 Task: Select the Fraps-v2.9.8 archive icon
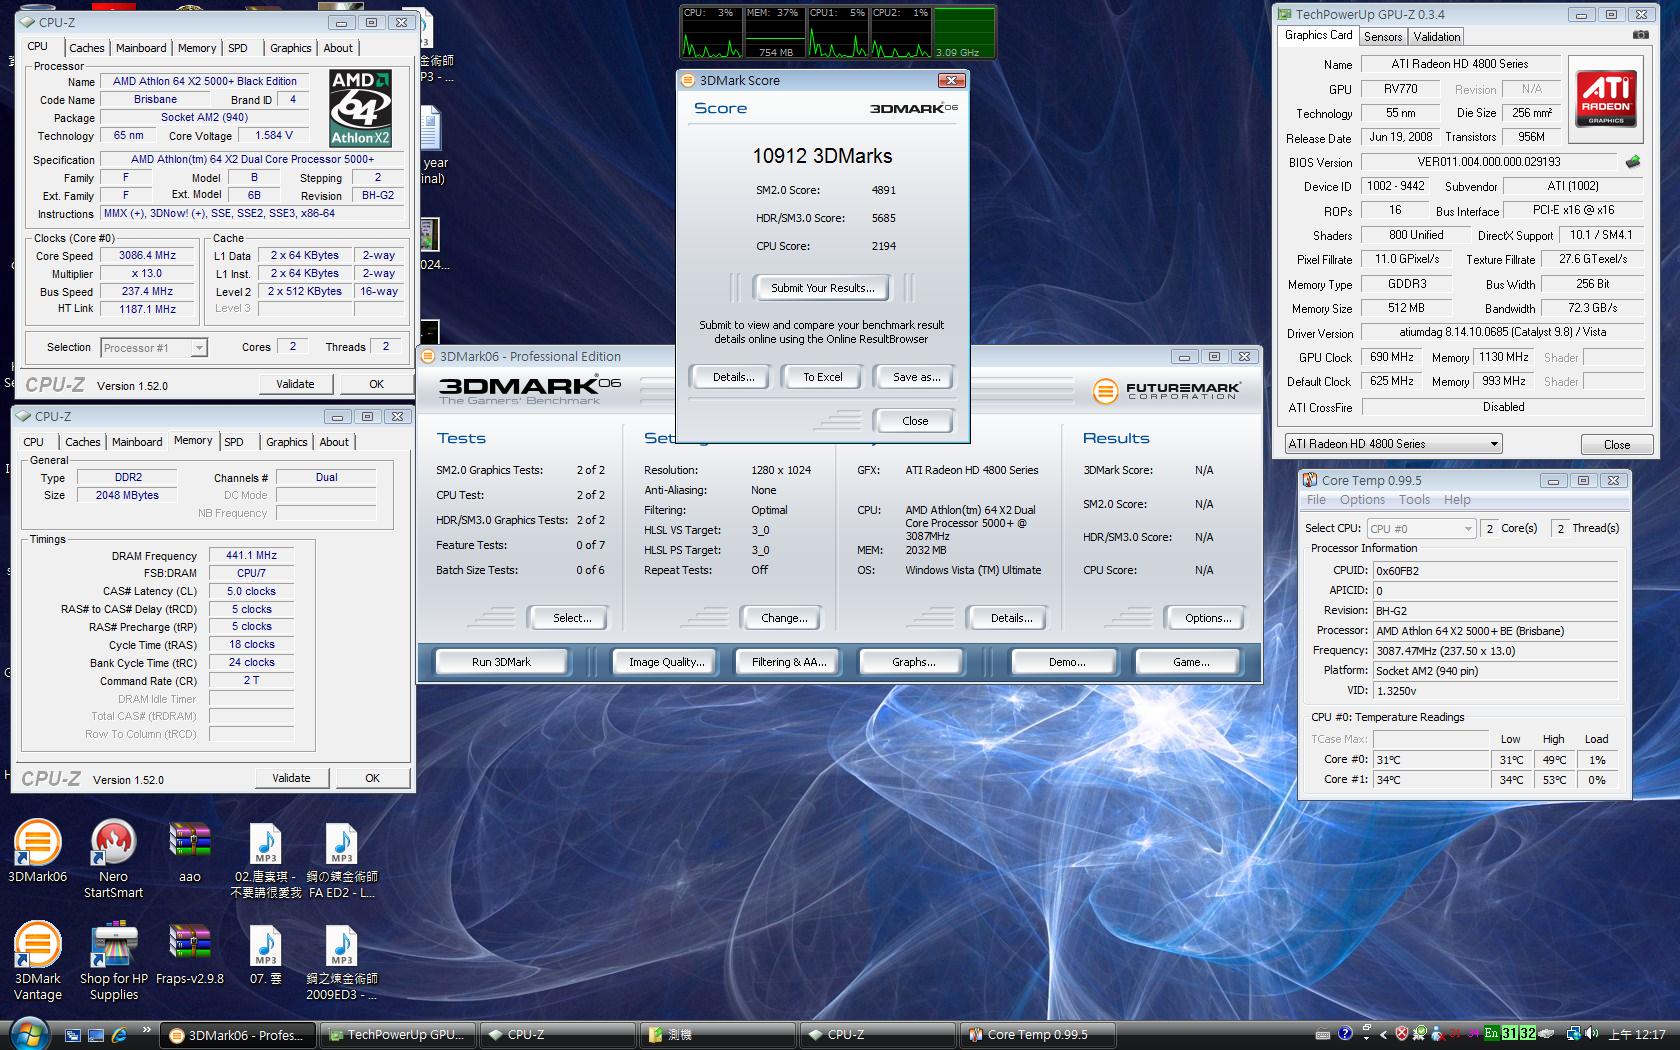pos(190,954)
